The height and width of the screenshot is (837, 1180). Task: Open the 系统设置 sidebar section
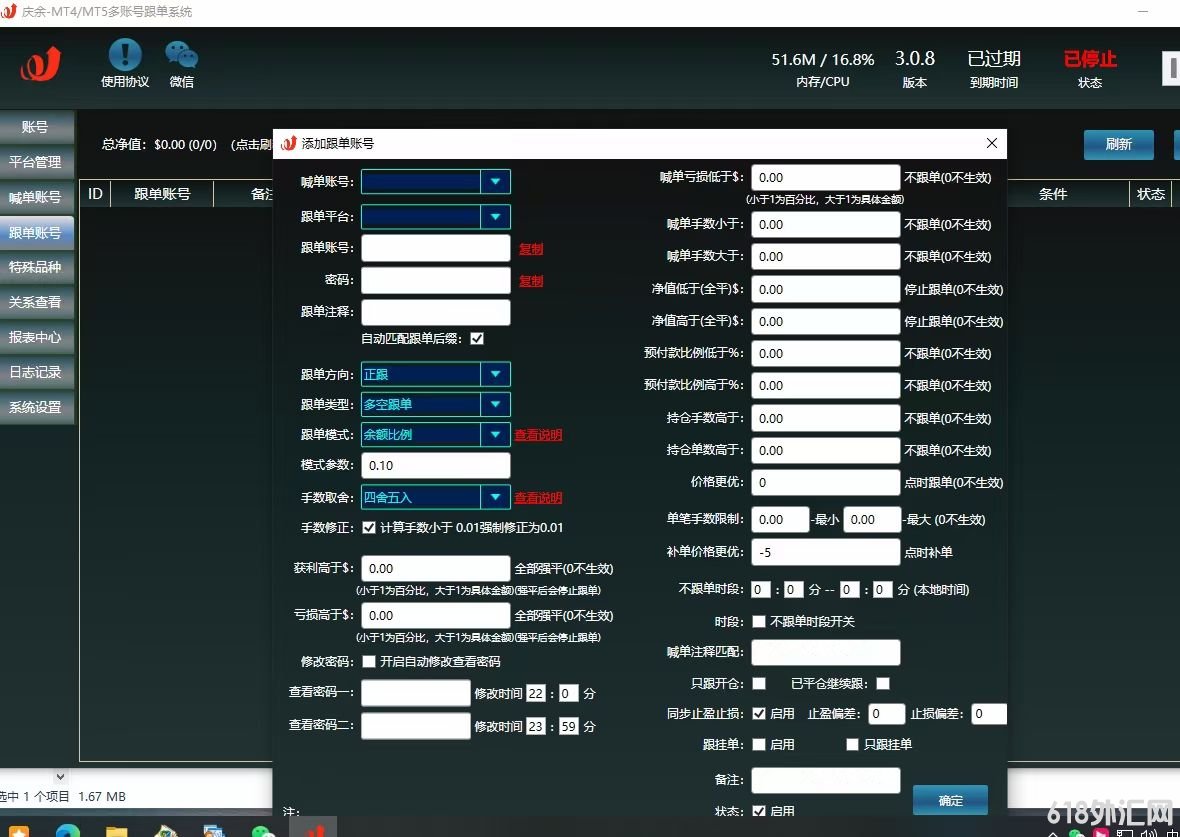point(37,408)
